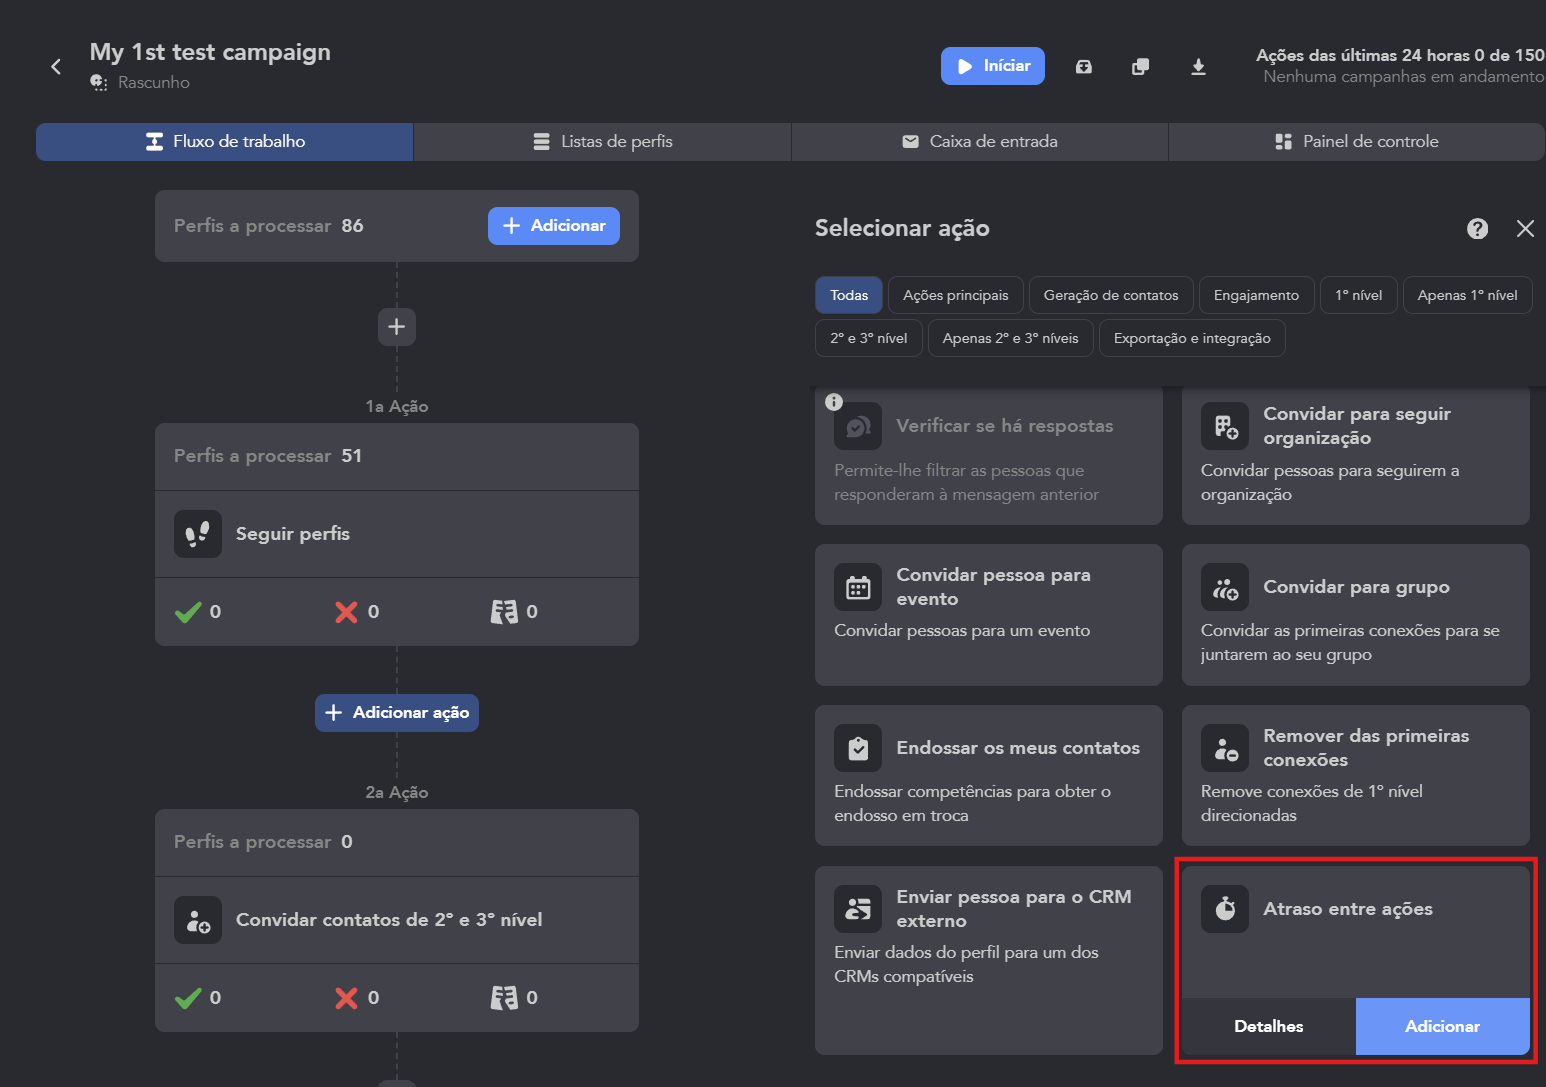
Task: Open the Painel de controle tab
Action: coord(1357,142)
